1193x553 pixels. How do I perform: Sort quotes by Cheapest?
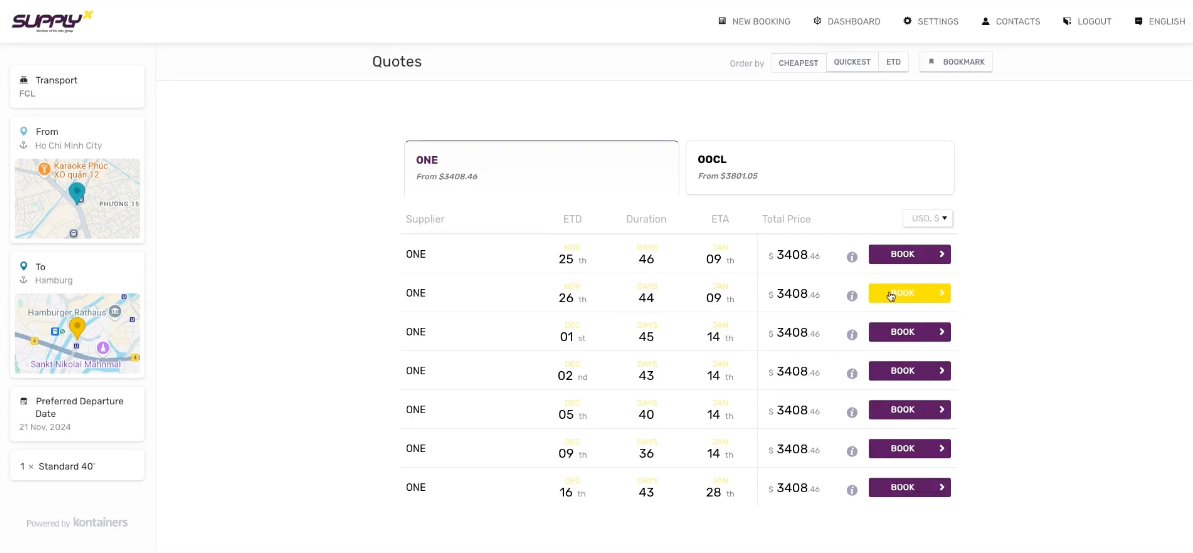tap(799, 63)
